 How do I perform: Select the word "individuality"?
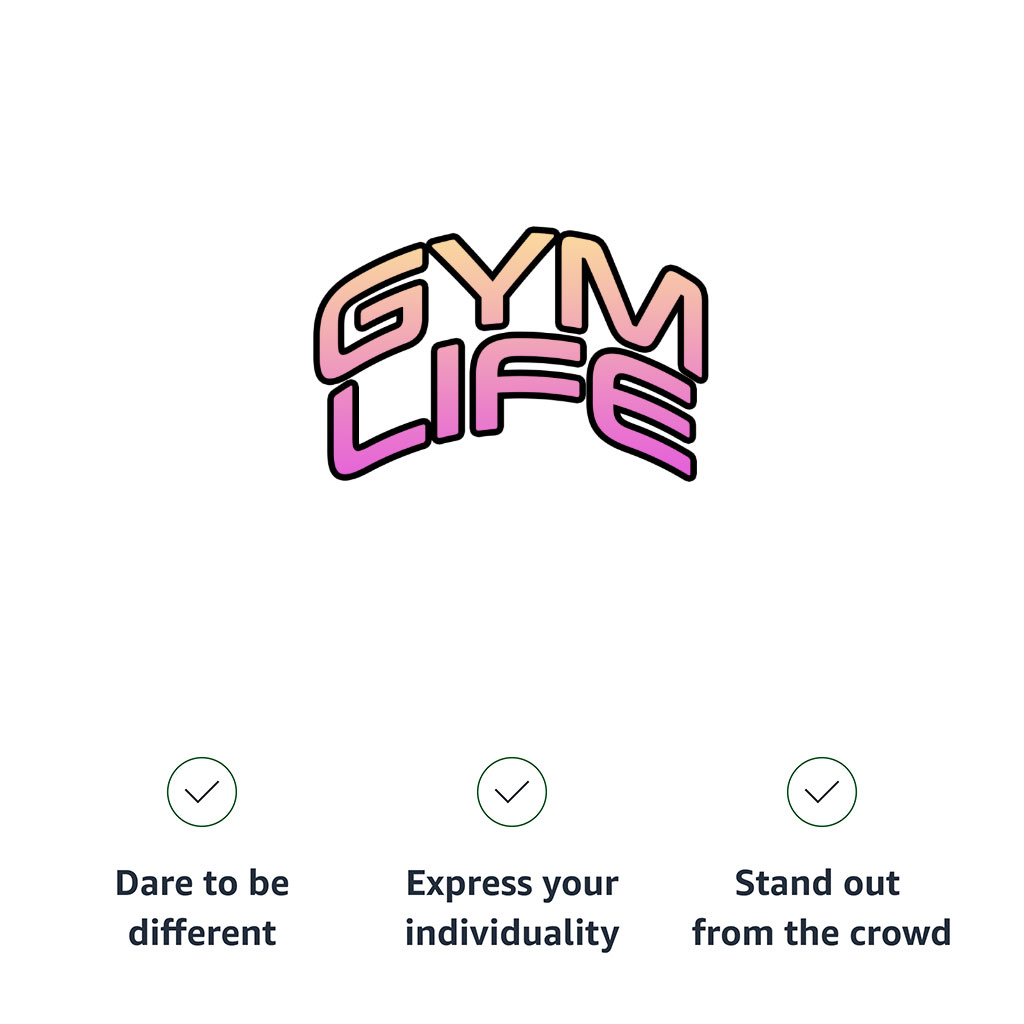point(512,933)
